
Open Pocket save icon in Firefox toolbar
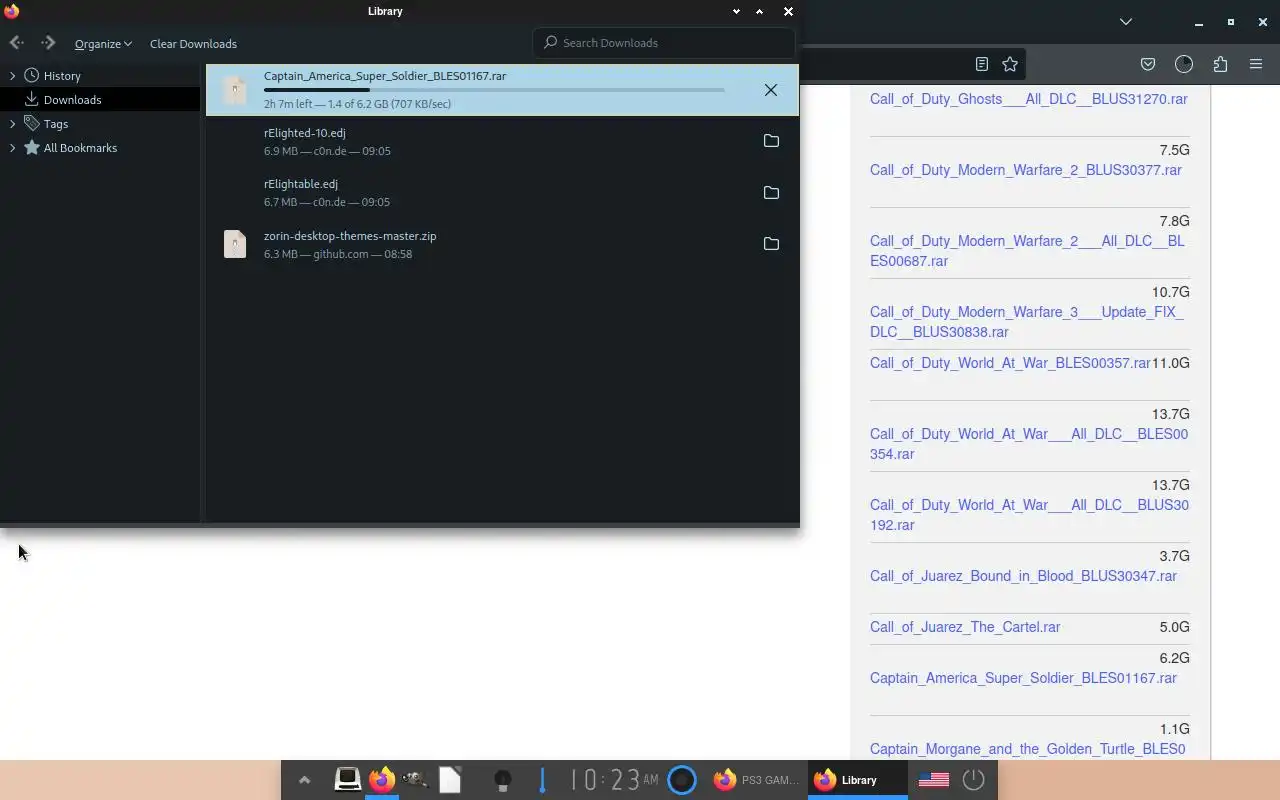1148,64
